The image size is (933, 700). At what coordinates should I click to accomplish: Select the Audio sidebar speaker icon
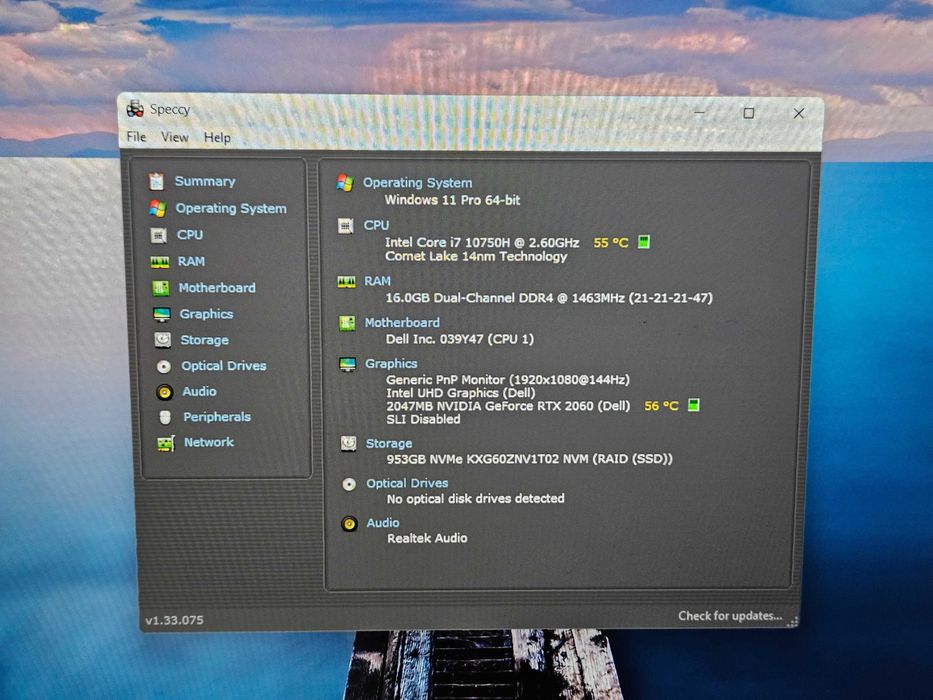[x=165, y=392]
